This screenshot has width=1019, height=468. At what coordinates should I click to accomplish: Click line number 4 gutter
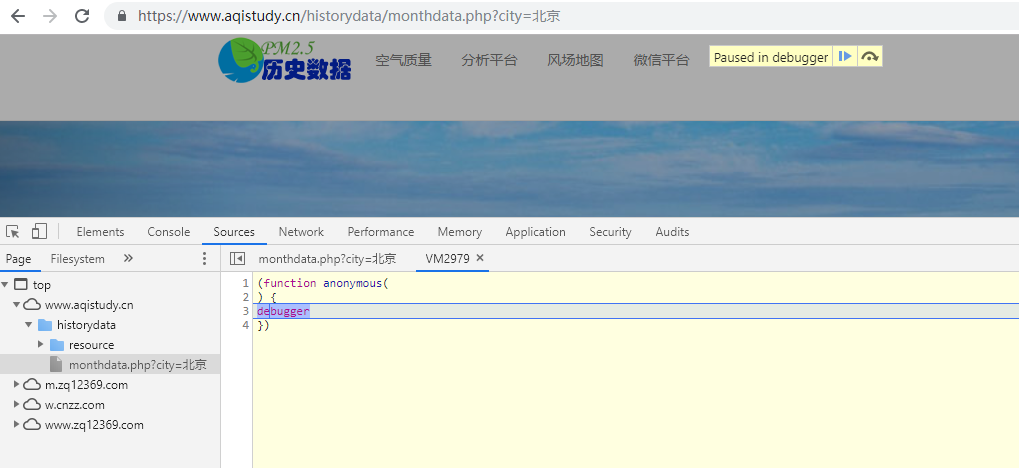(245, 325)
